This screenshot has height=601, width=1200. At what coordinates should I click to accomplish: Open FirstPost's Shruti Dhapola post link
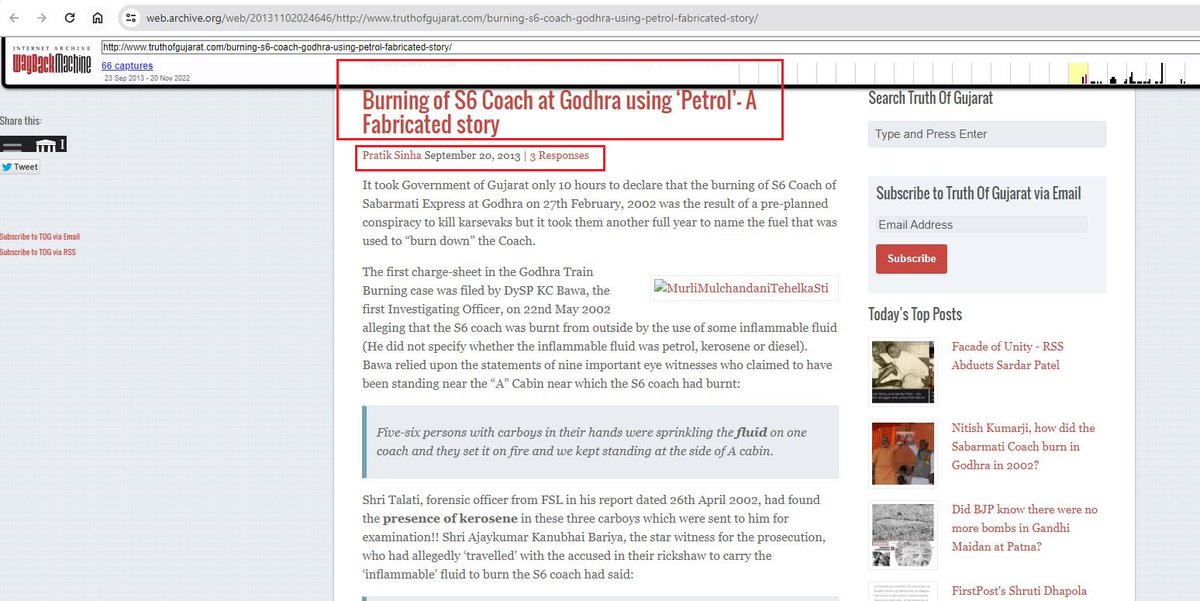click(x=1019, y=591)
